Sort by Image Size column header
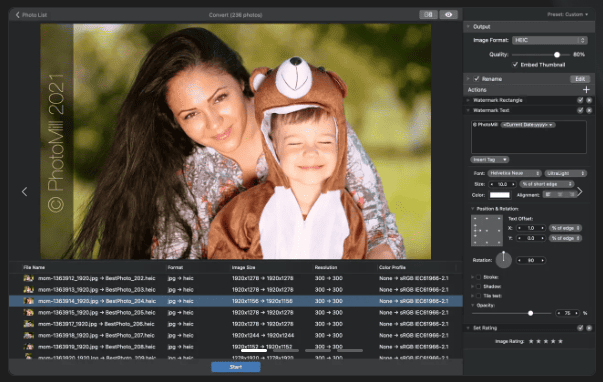 pos(243,267)
